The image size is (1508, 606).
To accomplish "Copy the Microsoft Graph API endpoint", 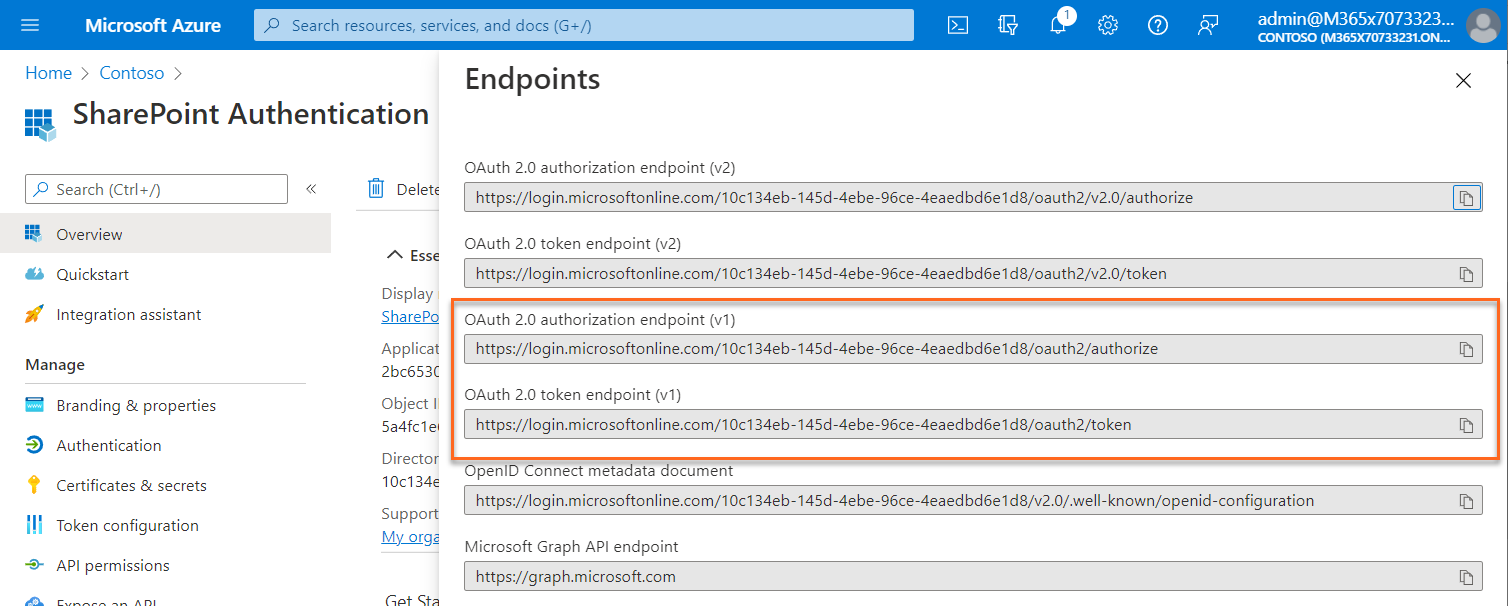I will pos(1466,576).
